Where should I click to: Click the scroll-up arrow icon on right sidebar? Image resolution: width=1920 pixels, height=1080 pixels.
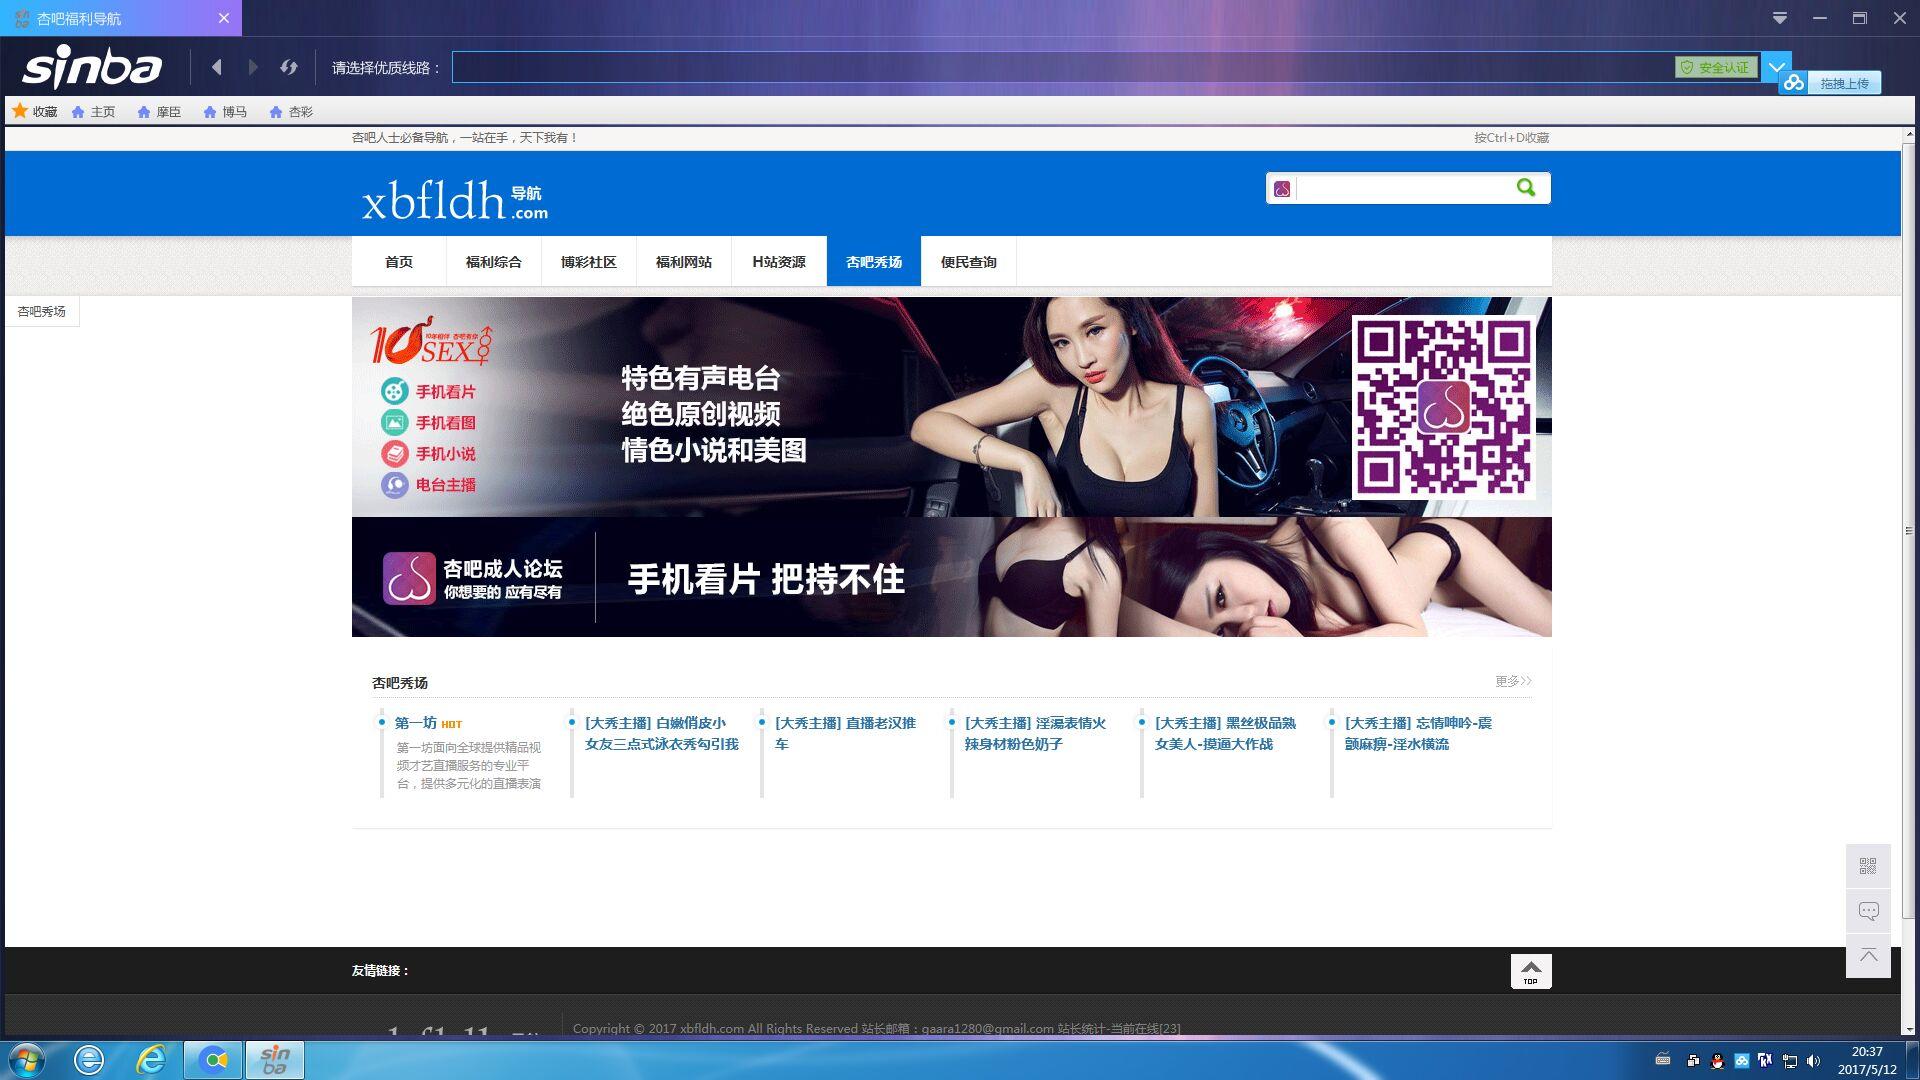tap(1867, 956)
